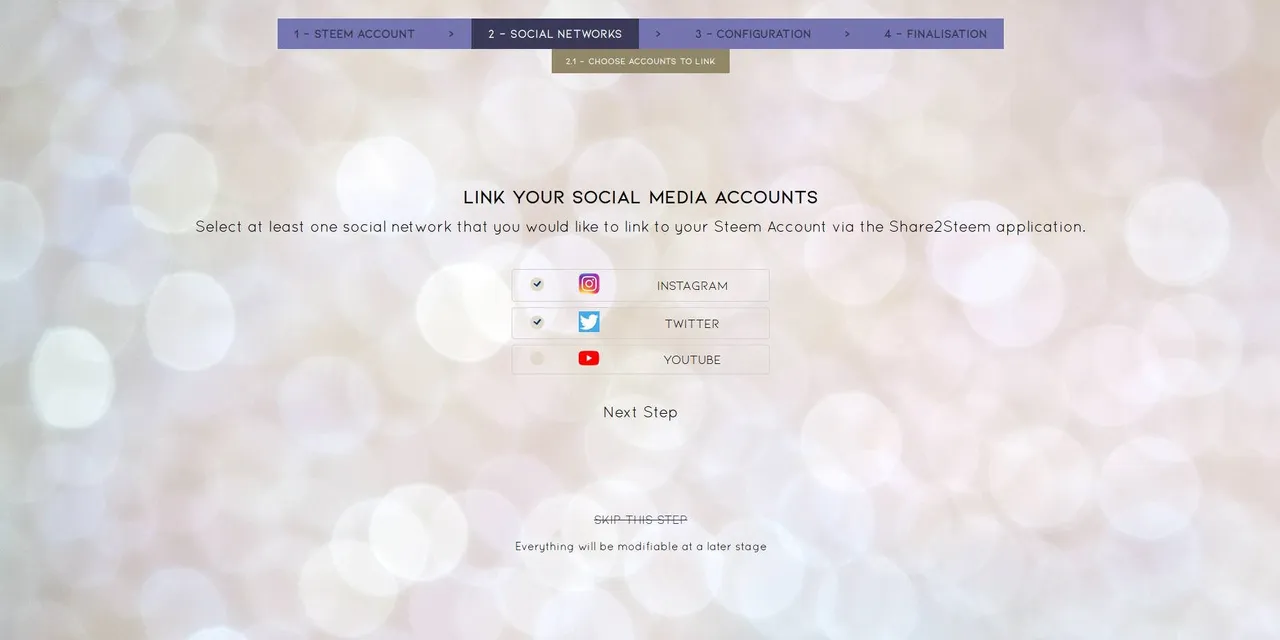This screenshot has height=640, width=1280.
Task: Go to step 1 – Steem Account
Action: coord(354,34)
